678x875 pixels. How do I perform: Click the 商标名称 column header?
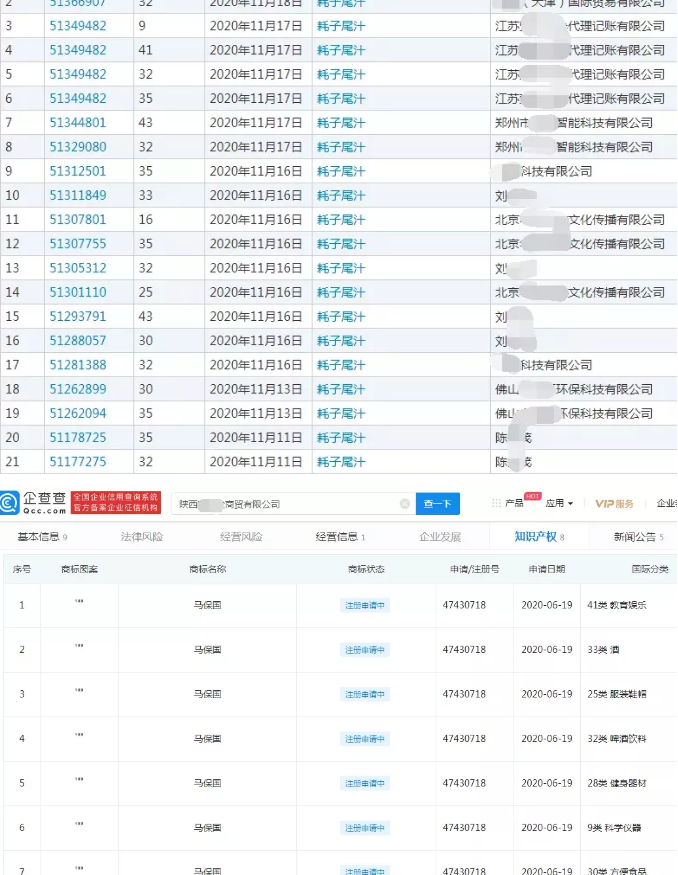(x=208, y=569)
